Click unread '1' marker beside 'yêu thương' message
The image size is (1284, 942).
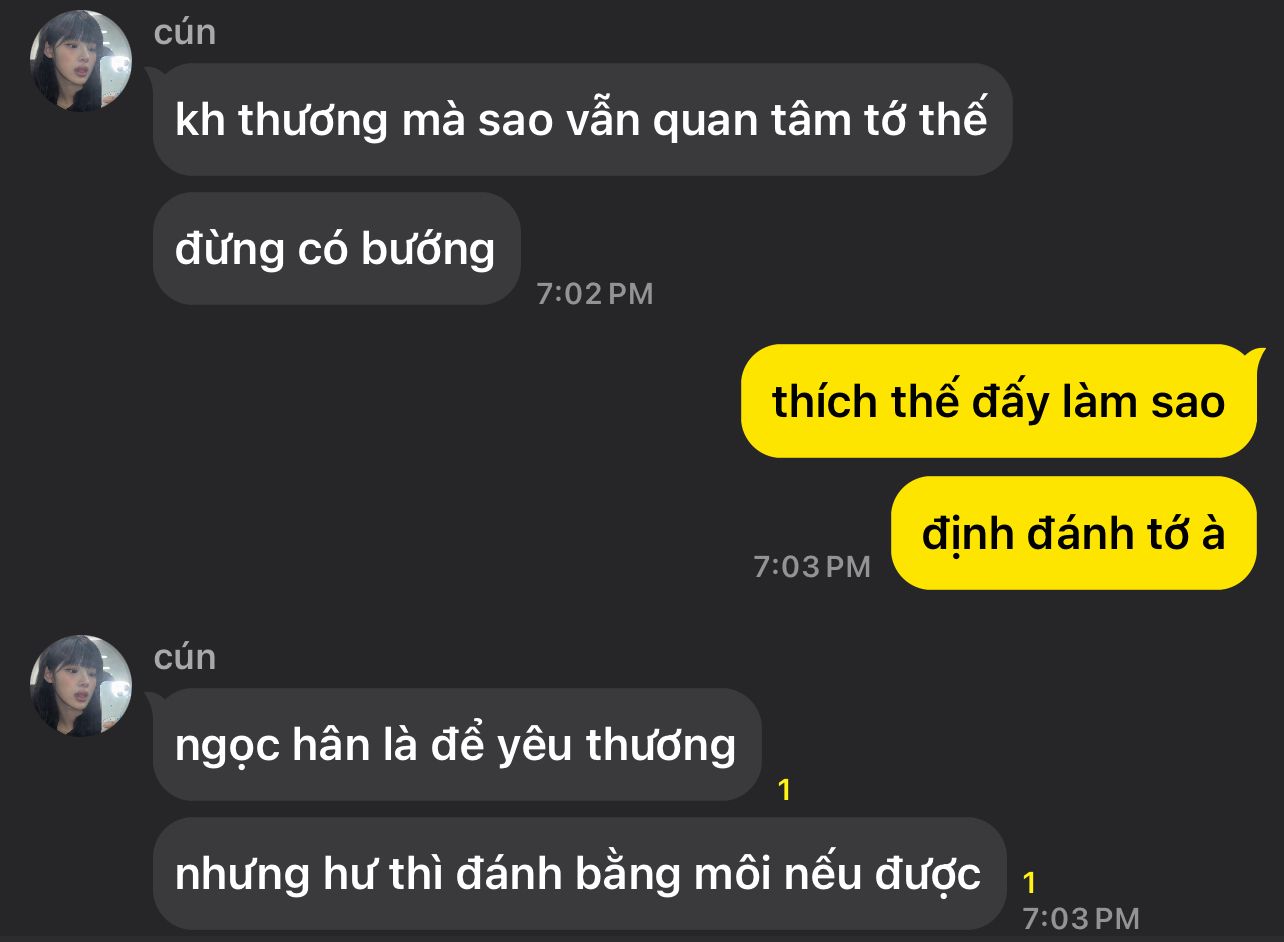[785, 790]
